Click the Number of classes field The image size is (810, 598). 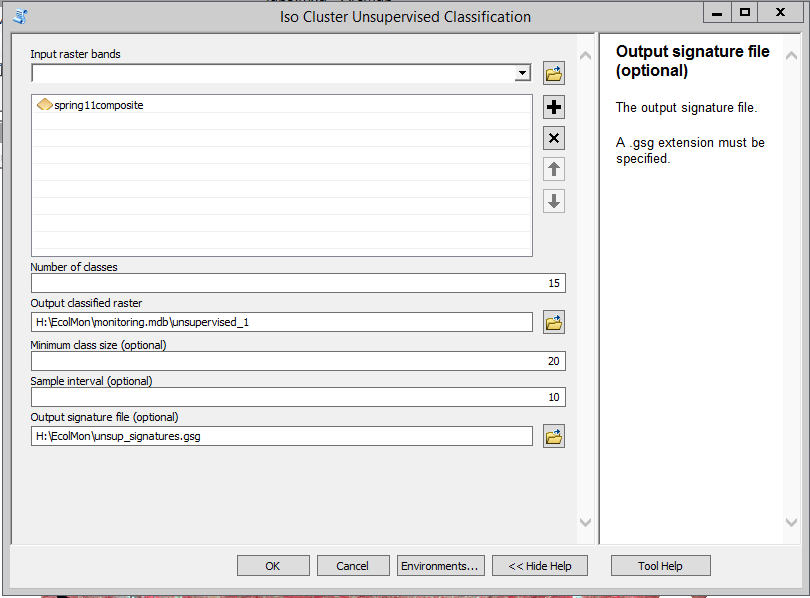point(298,283)
